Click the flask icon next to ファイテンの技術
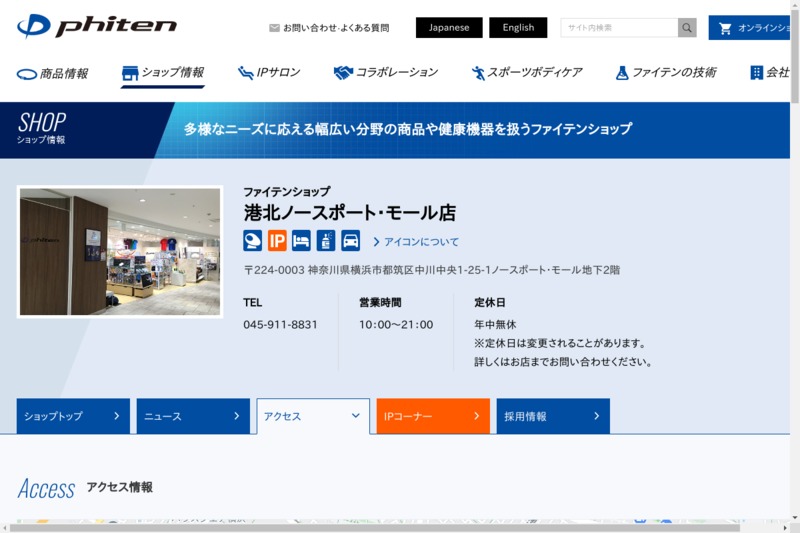Screen dimensions: 800x533 pyautogui.click(x=622, y=73)
